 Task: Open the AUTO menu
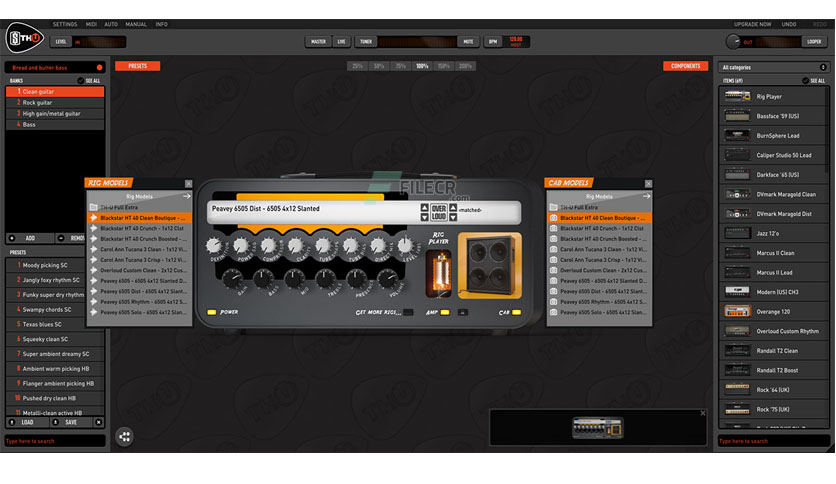(111, 25)
